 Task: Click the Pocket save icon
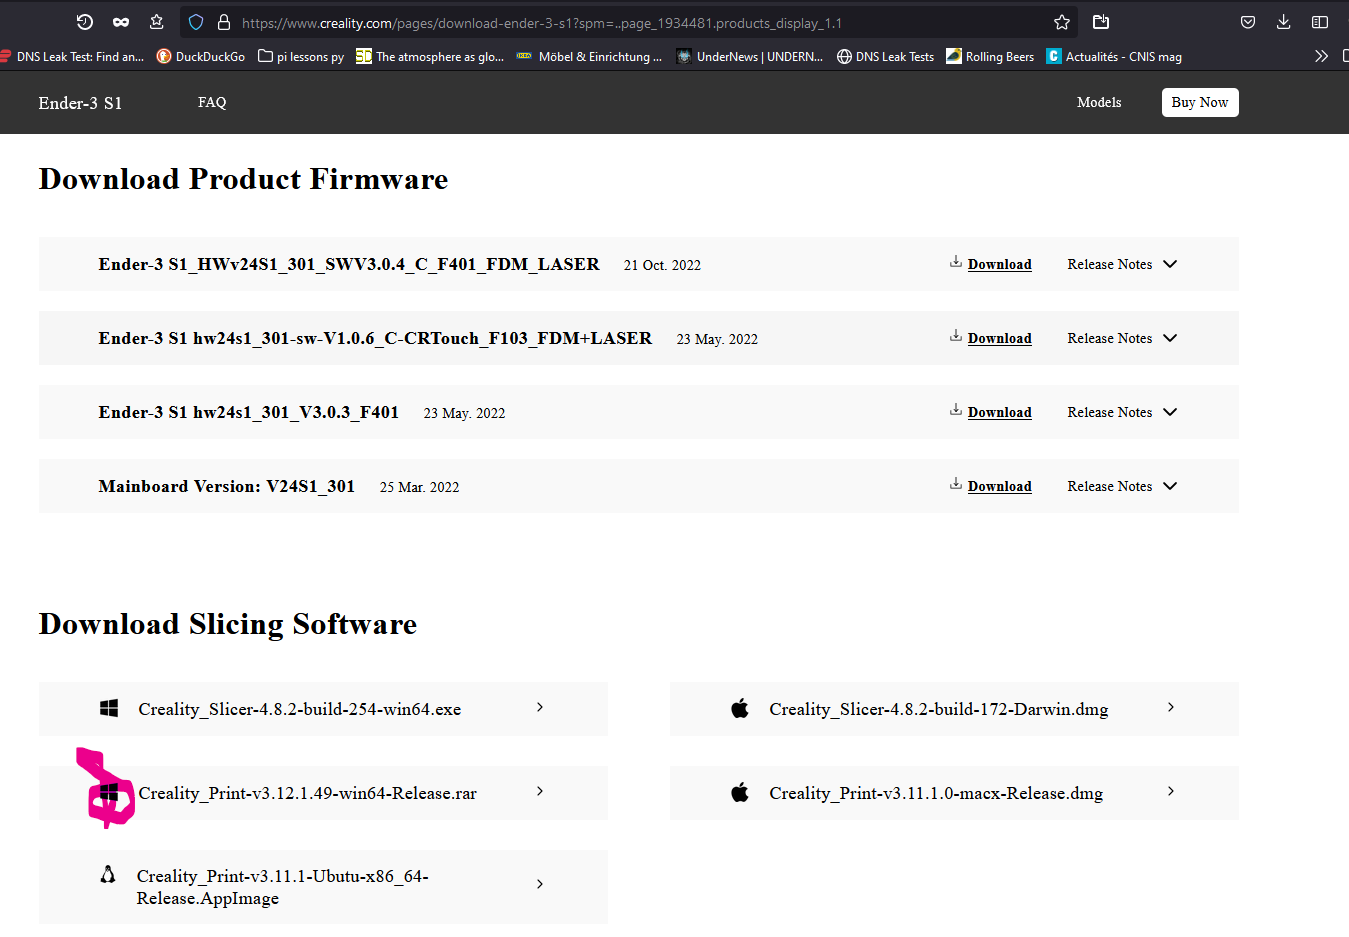pyautogui.click(x=1248, y=22)
